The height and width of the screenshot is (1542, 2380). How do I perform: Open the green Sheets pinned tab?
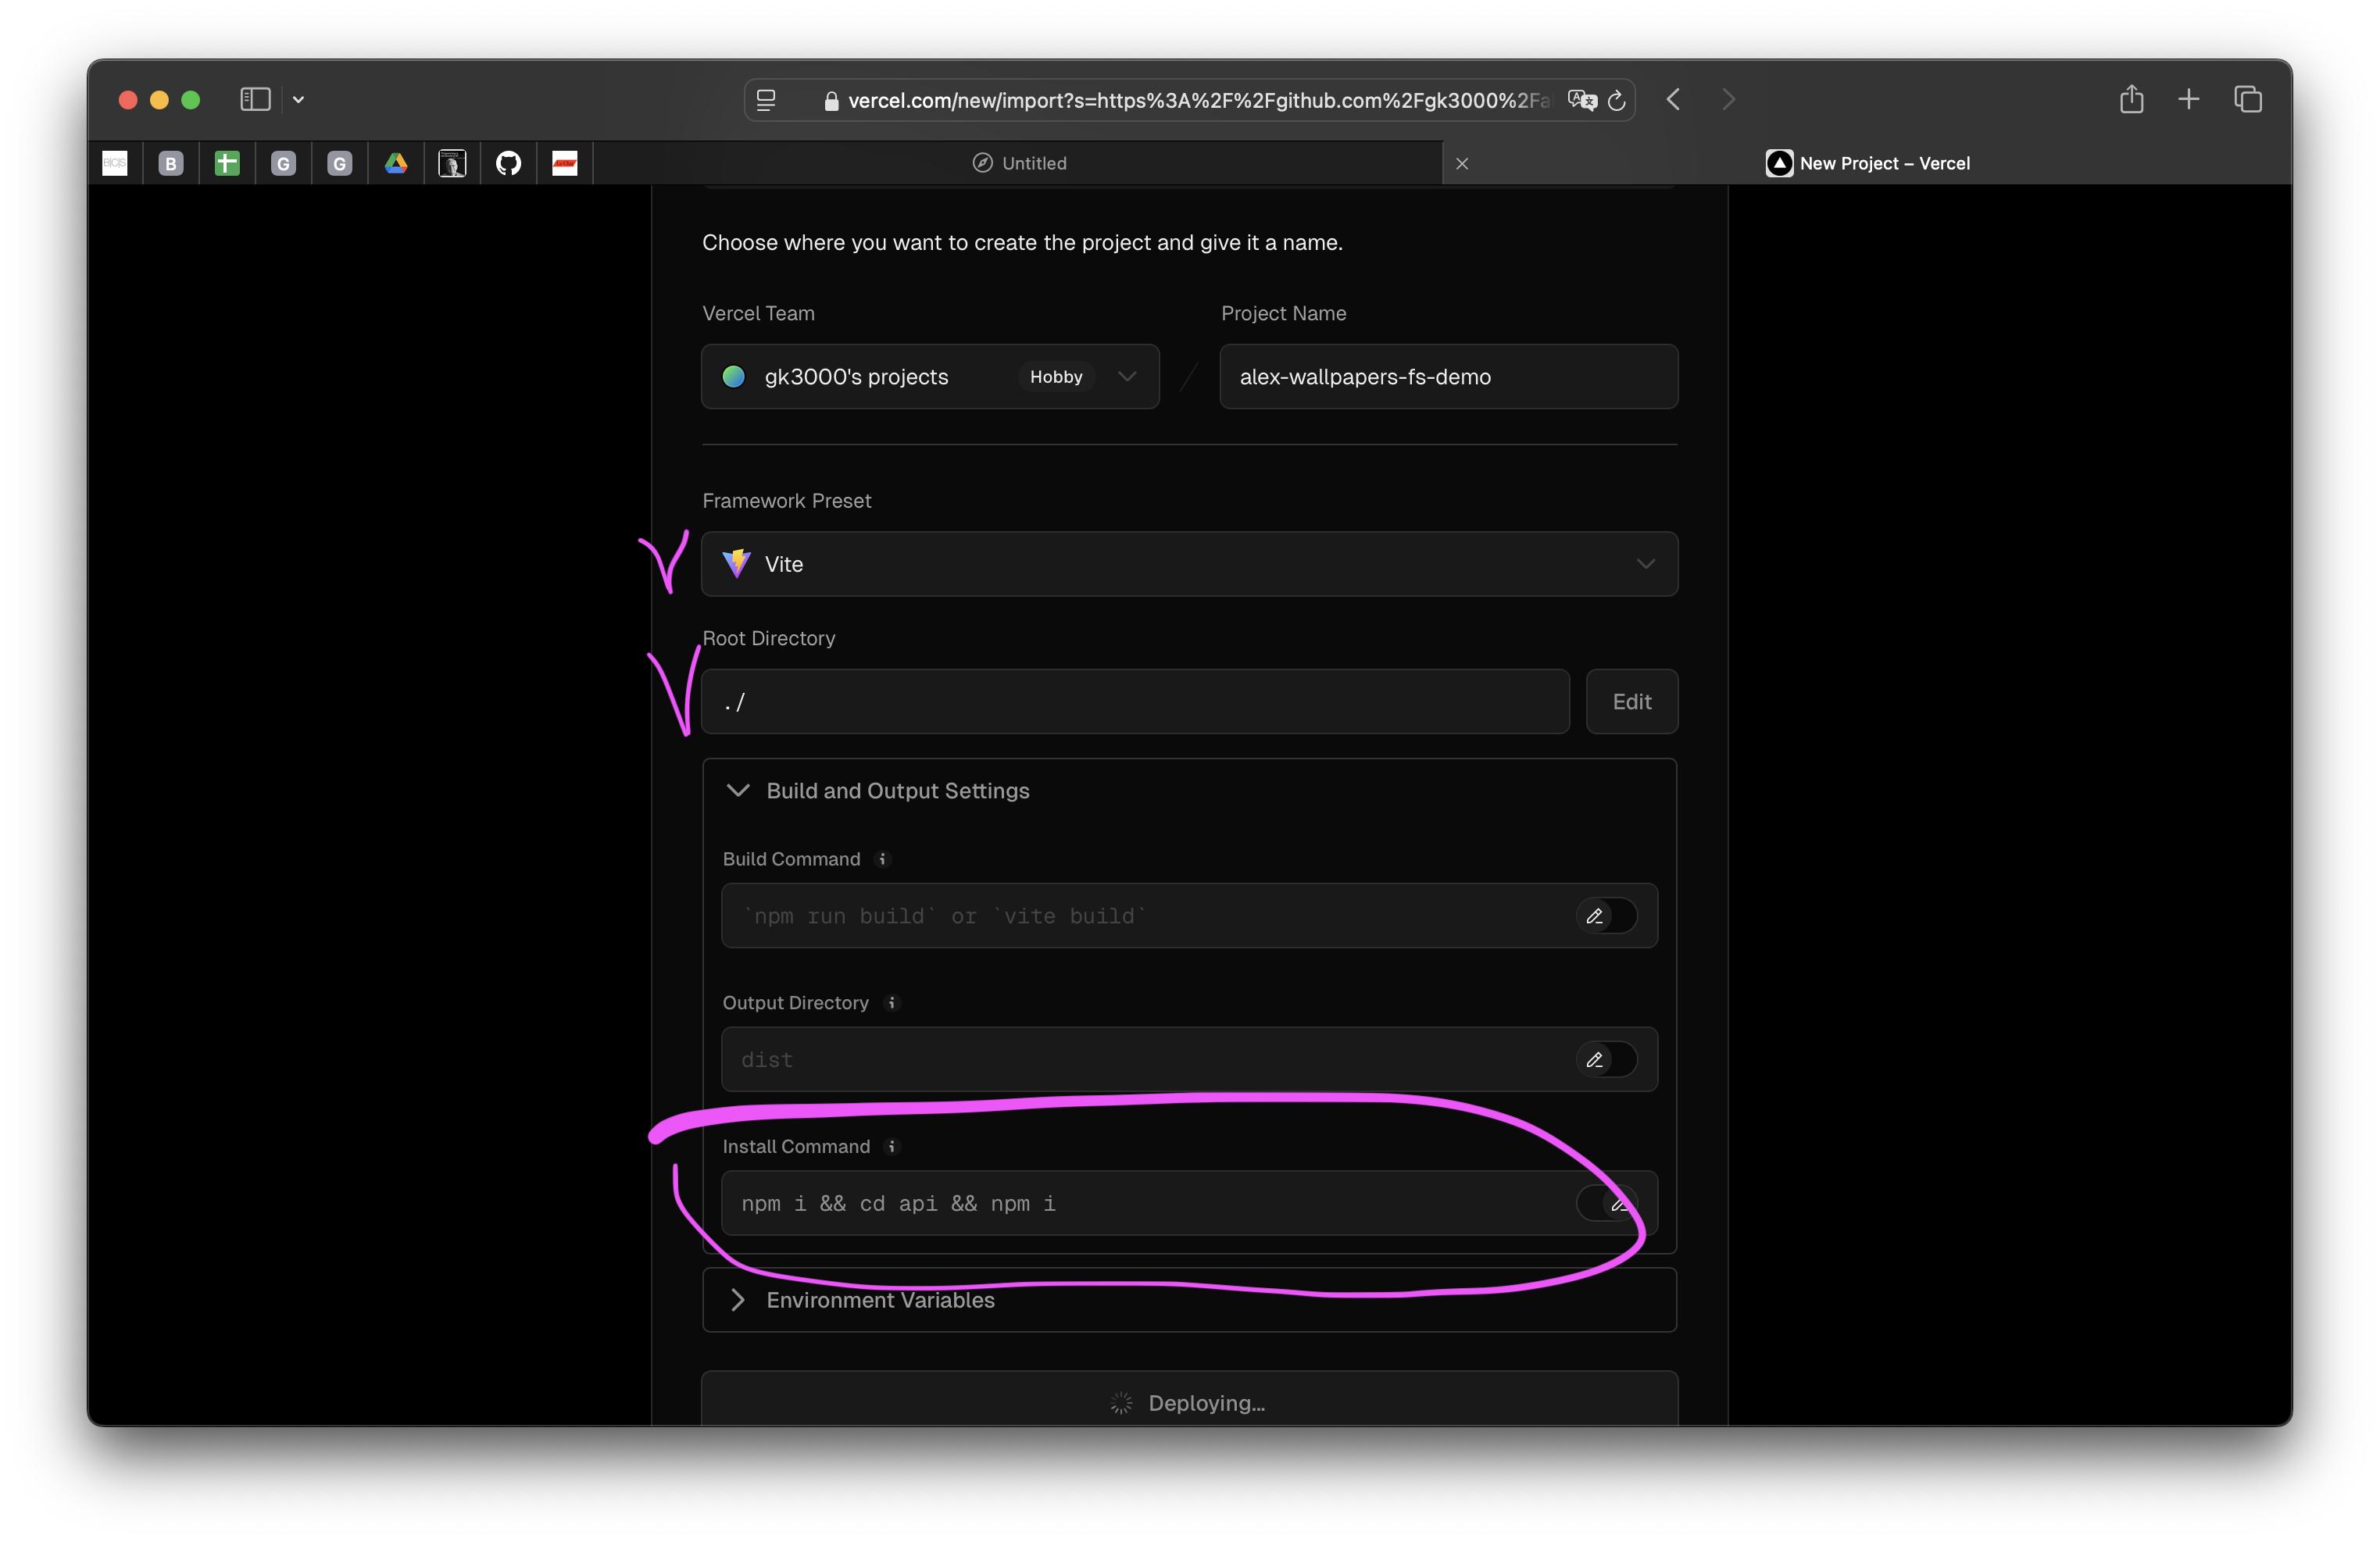[x=227, y=163]
